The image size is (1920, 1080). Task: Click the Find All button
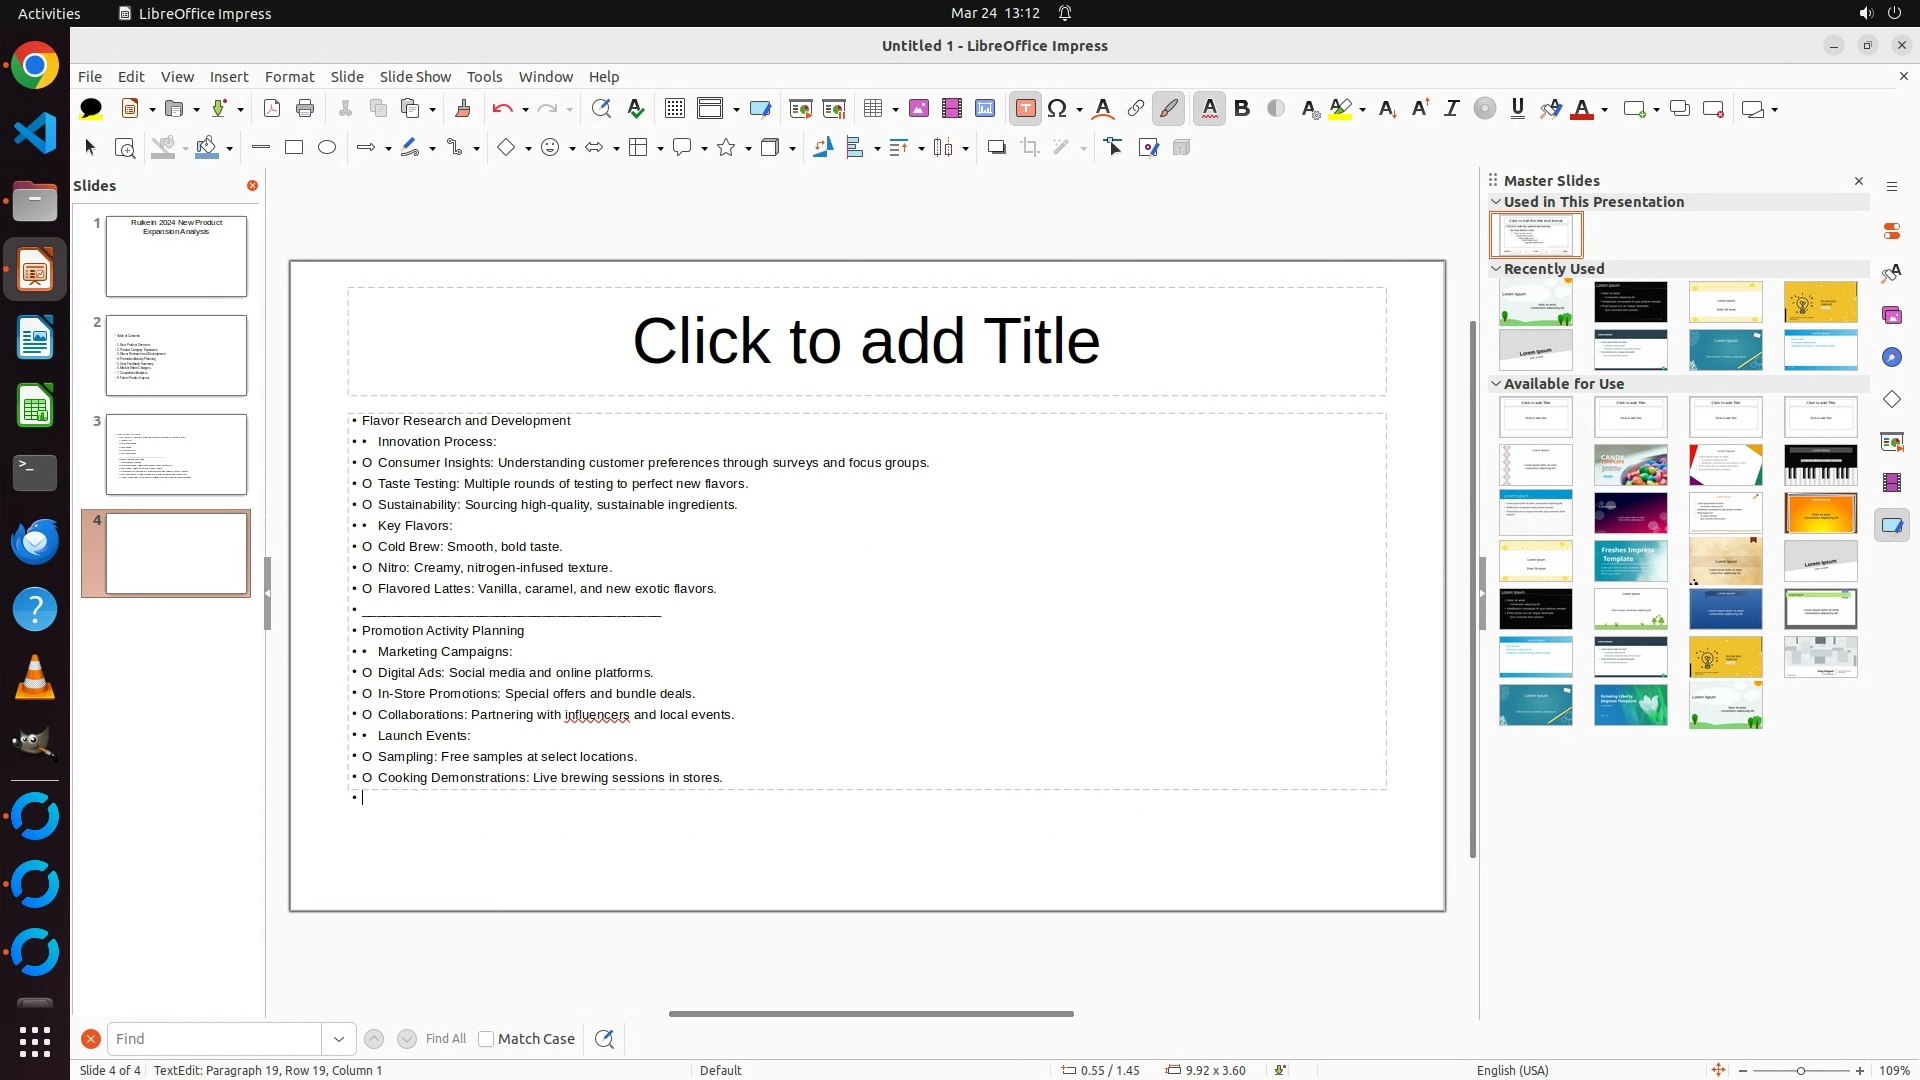pos(446,1039)
